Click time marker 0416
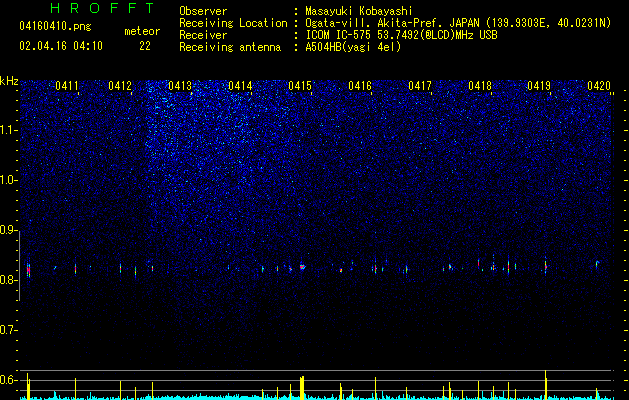This screenshot has width=629, height=400. click(360, 85)
